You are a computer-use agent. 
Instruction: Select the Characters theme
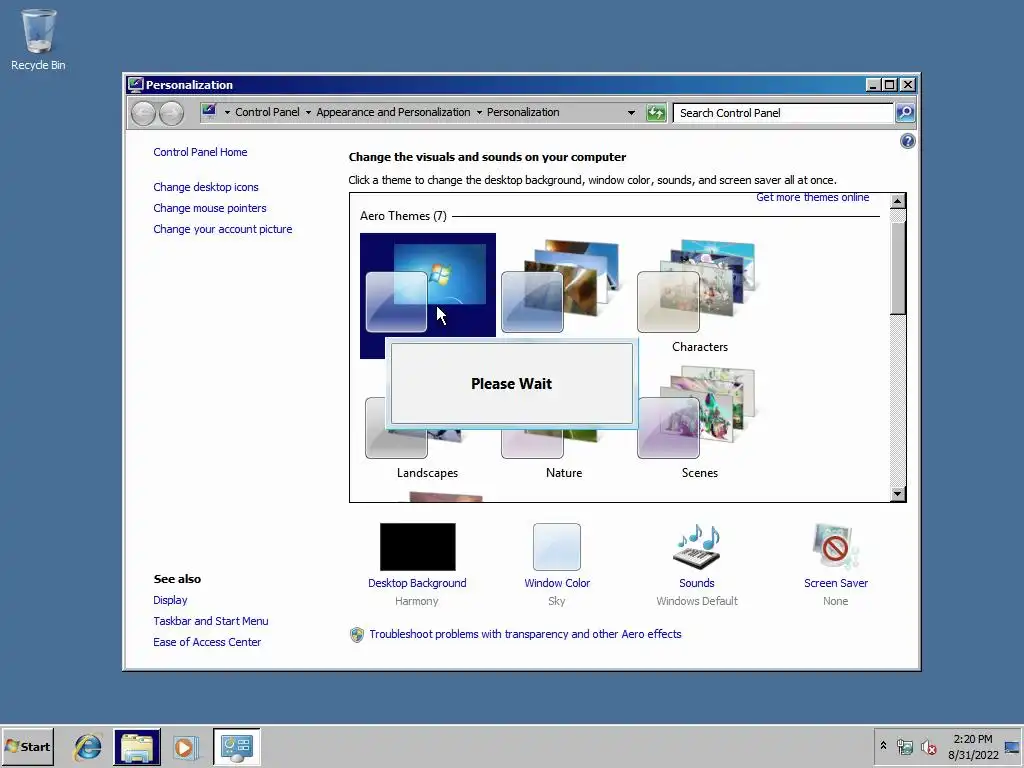699,296
